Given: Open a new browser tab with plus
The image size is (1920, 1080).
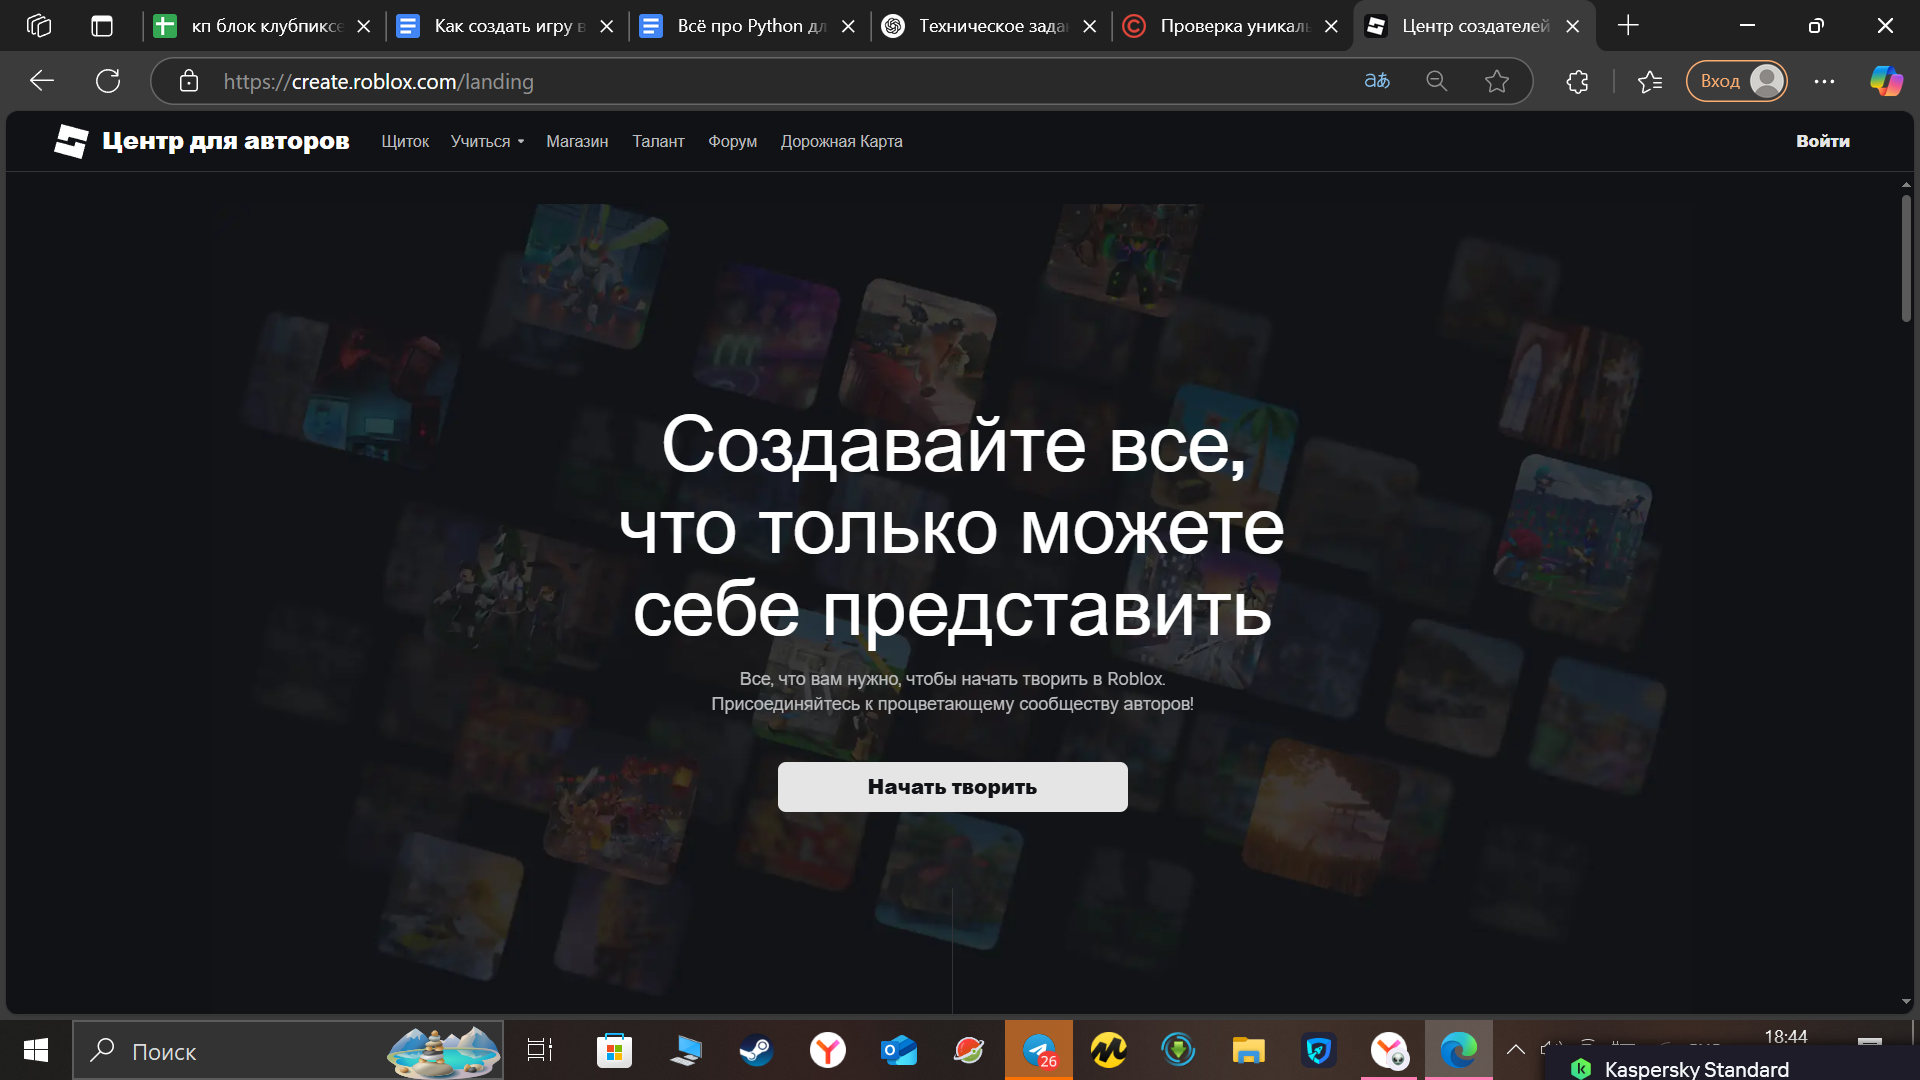Looking at the screenshot, I should [x=1628, y=26].
